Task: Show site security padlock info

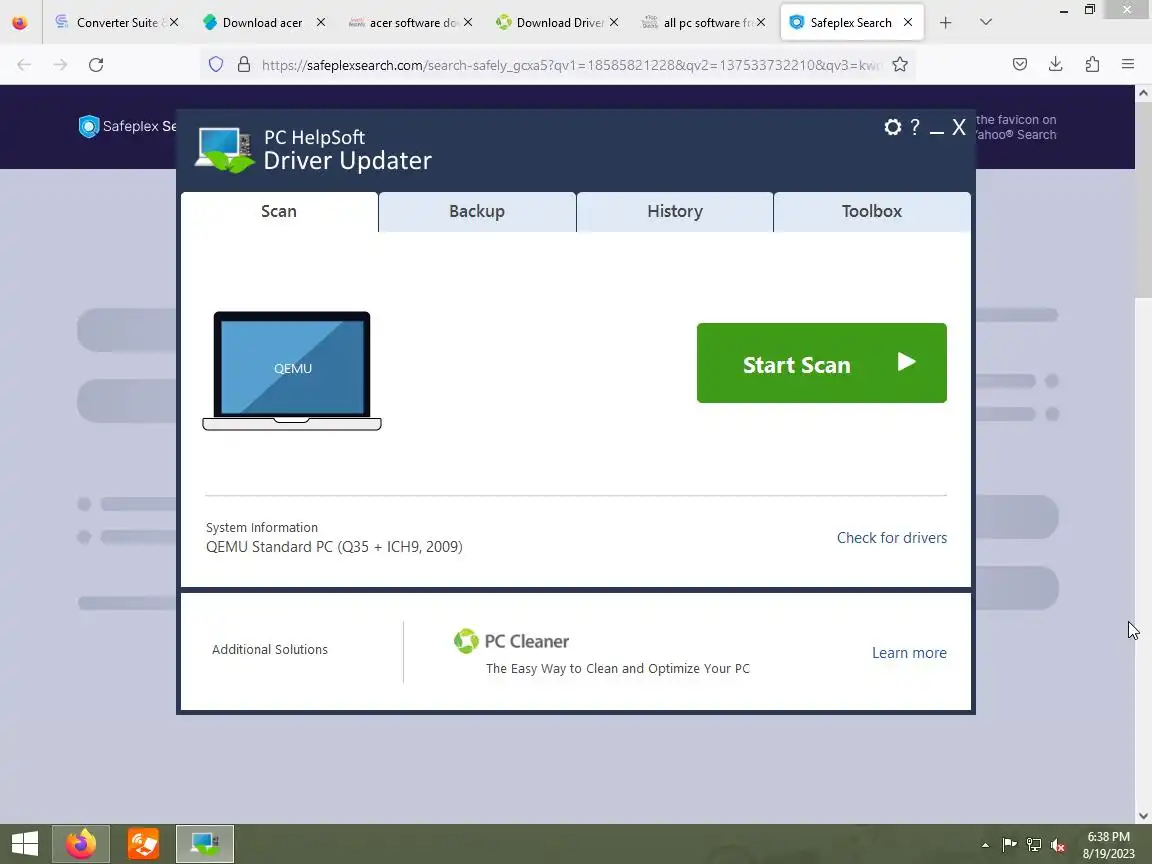Action: (x=244, y=65)
